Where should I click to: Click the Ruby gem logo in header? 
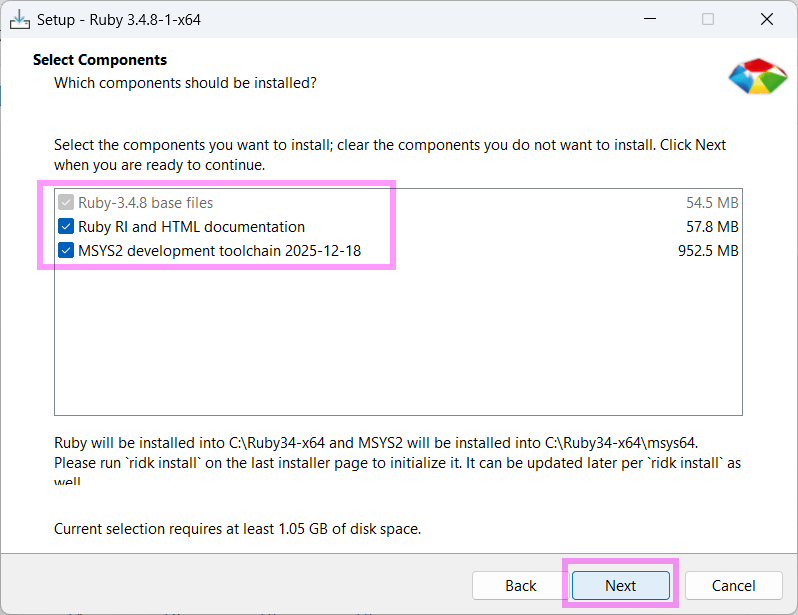coord(757,76)
